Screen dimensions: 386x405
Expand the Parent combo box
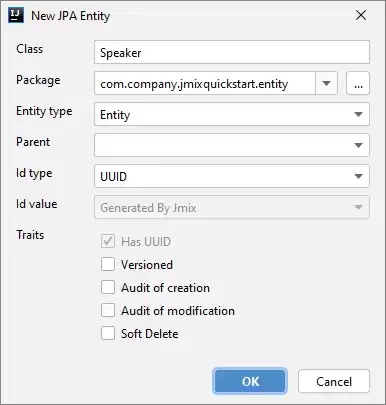[232, 145]
